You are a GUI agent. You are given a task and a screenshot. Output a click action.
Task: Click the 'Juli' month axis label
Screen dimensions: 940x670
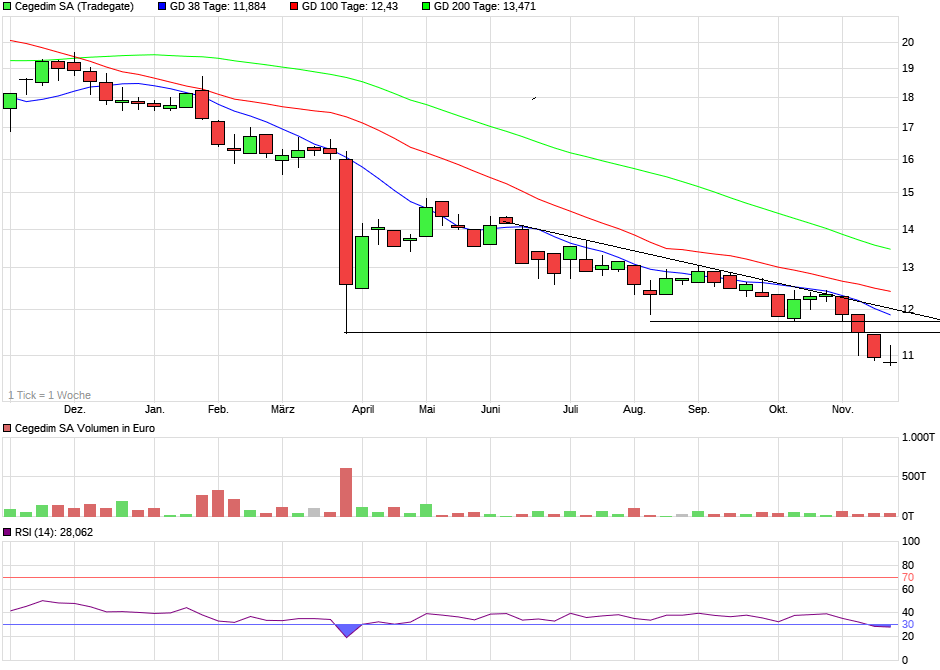pos(571,409)
